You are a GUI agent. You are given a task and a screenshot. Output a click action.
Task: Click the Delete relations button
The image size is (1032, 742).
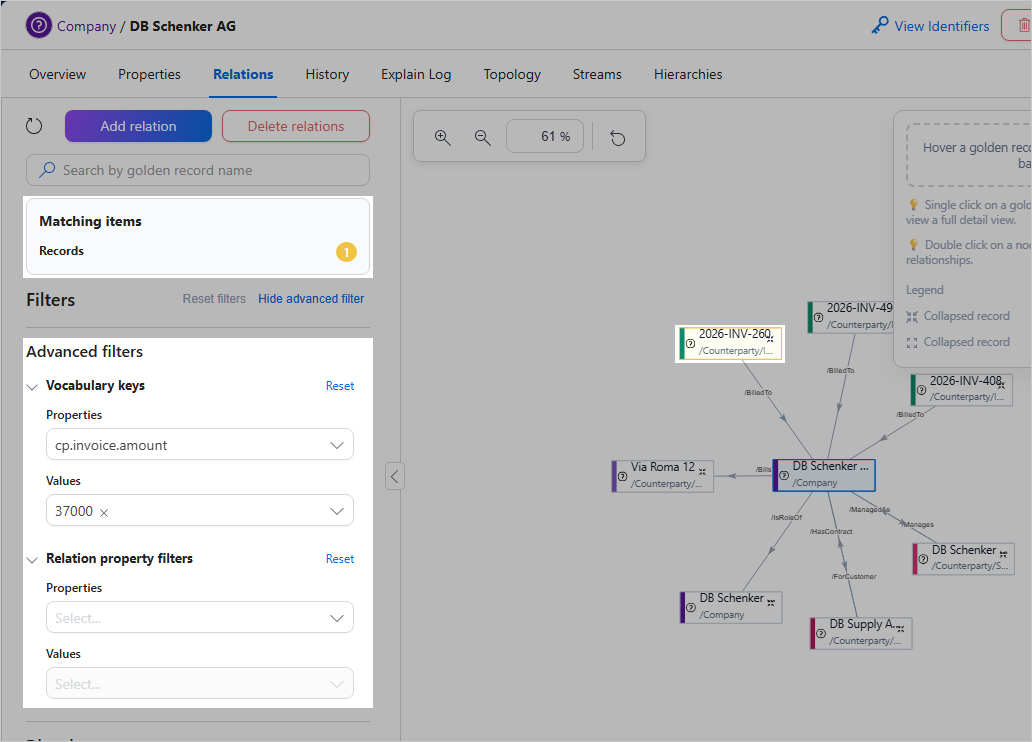[x=296, y=126]
